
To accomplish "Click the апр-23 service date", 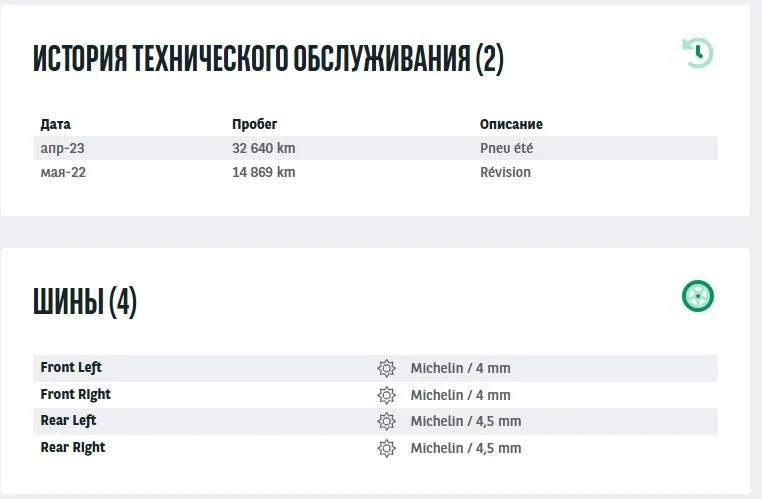I will (63, 148).
